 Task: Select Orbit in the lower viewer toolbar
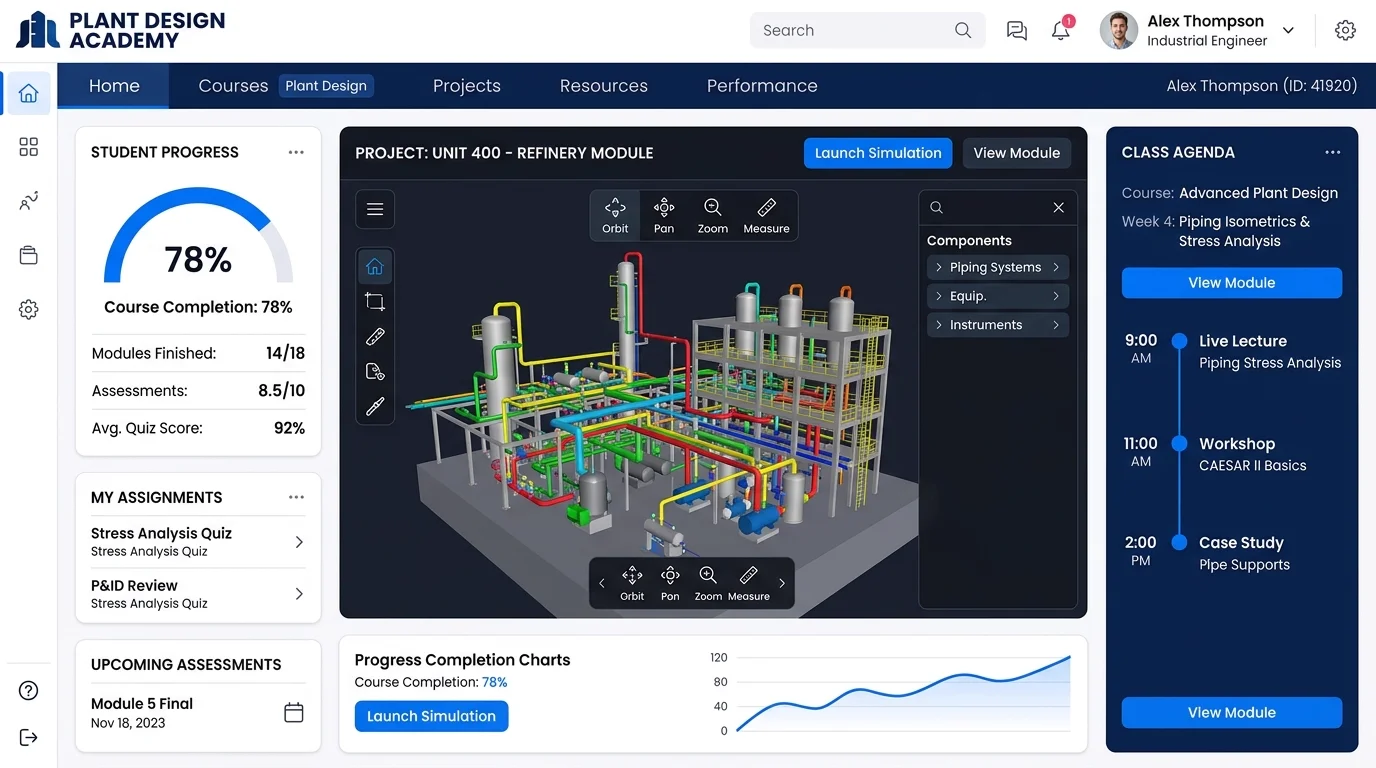pos(632,583)
